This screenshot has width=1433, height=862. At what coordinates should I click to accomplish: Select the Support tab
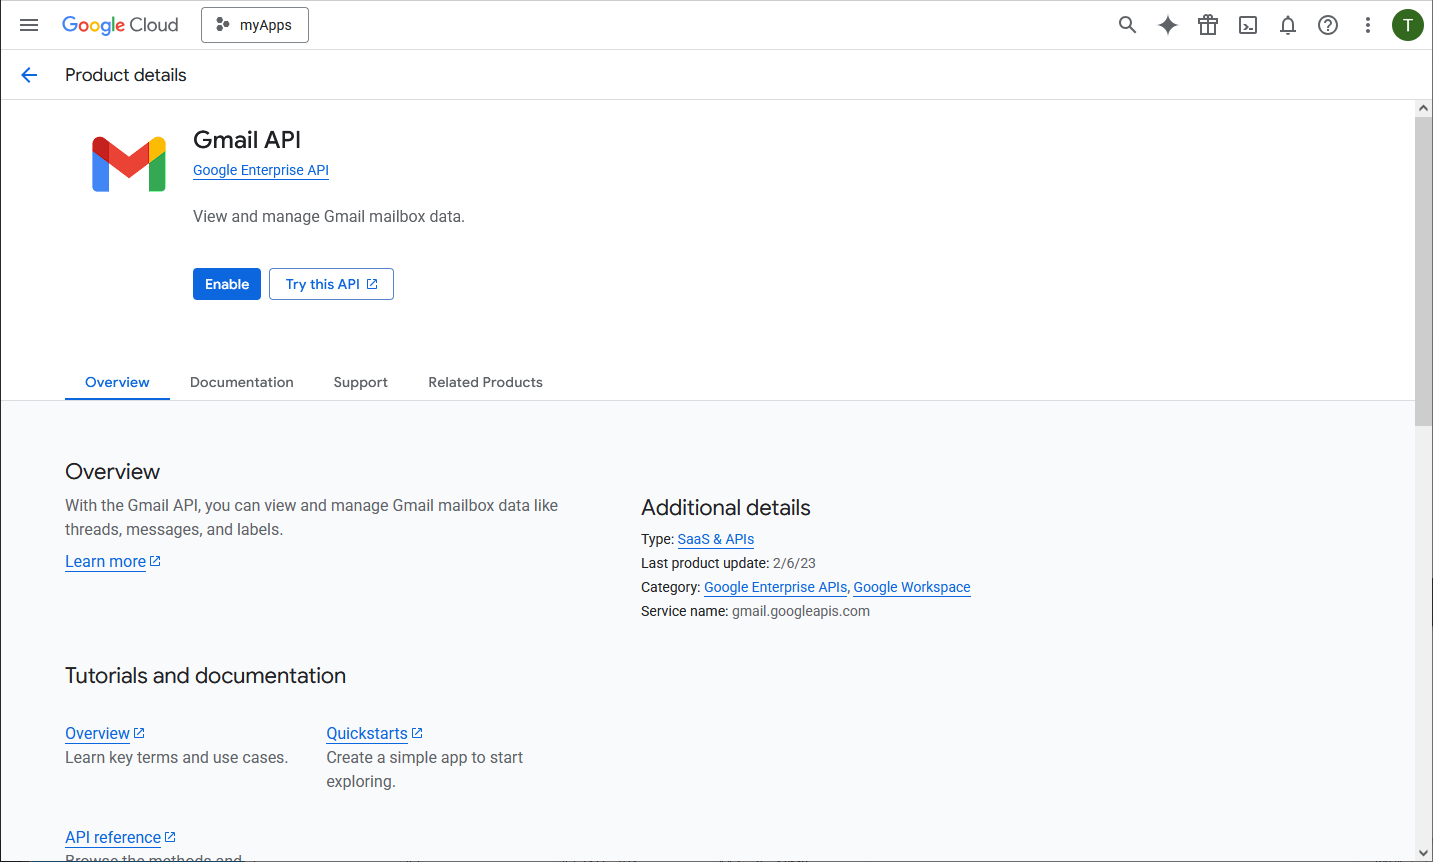click(x=360, y=382)
